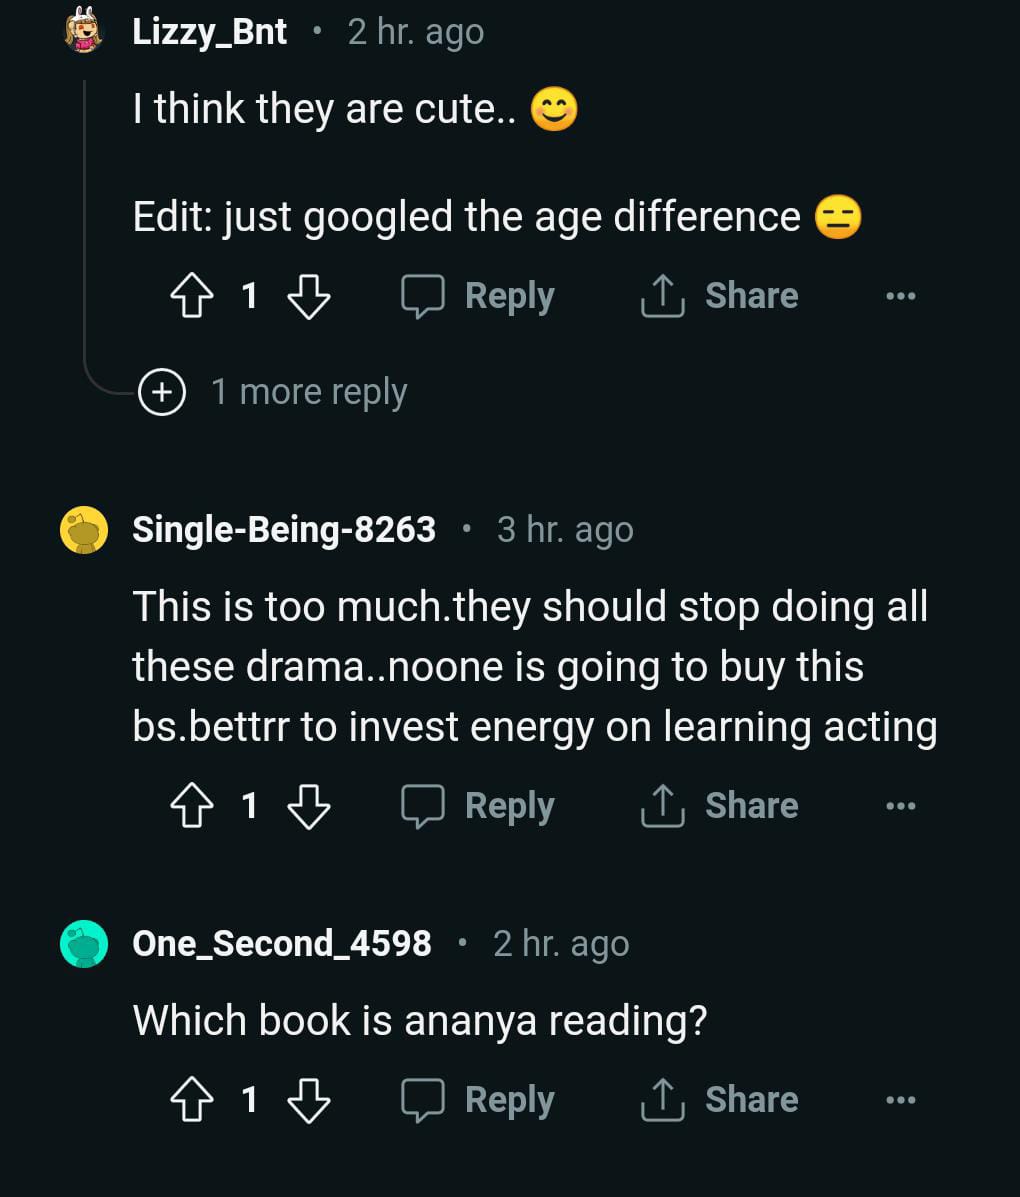Visit One_Second_4598 username link
This screenshot has height=1197, width=1020.
pyautogui.click(x=282, y=943)
